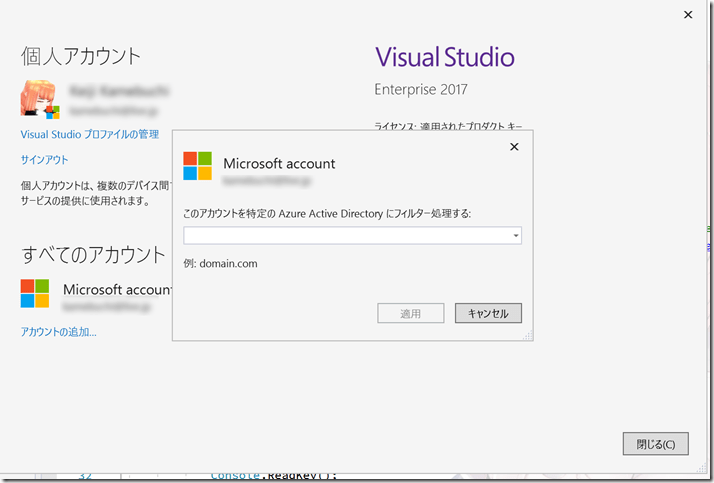Click the サインアウト link

44,160
